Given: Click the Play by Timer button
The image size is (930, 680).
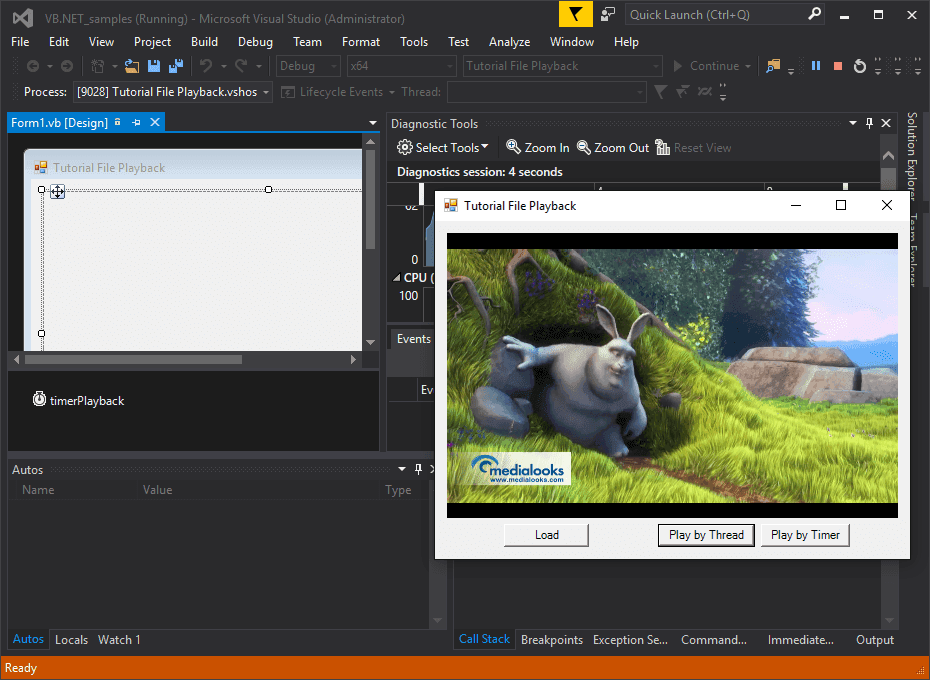Looking at the screenshot, I should pyautogui.click(x=805, y=535).
